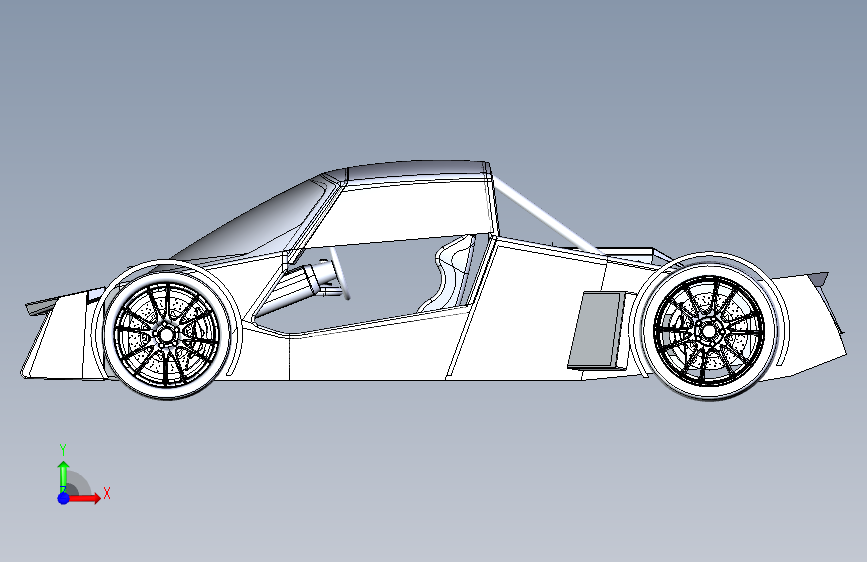Select the diagonal roll bar strut behind the roof

[x=546, y=217]
